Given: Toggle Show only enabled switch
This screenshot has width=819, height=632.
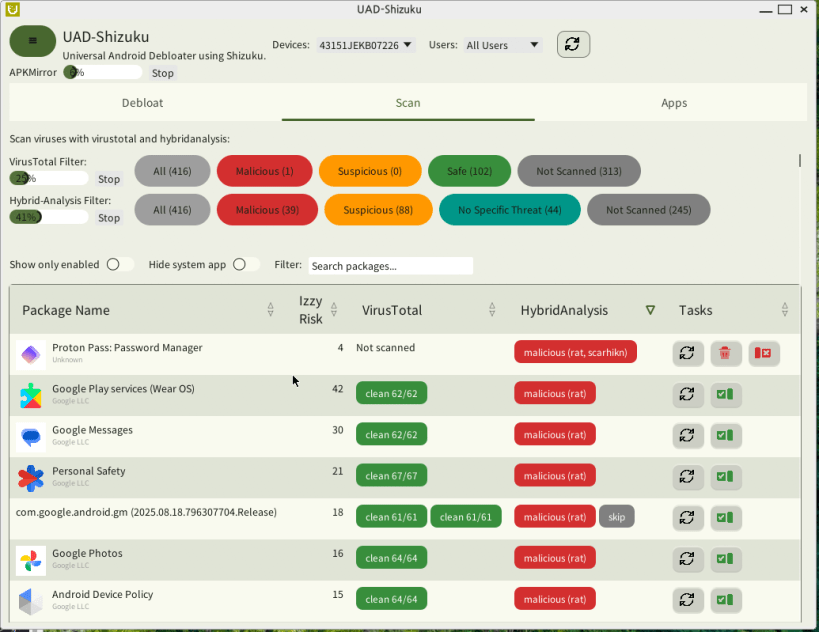Looking at the screenshot, I should 120,264.
